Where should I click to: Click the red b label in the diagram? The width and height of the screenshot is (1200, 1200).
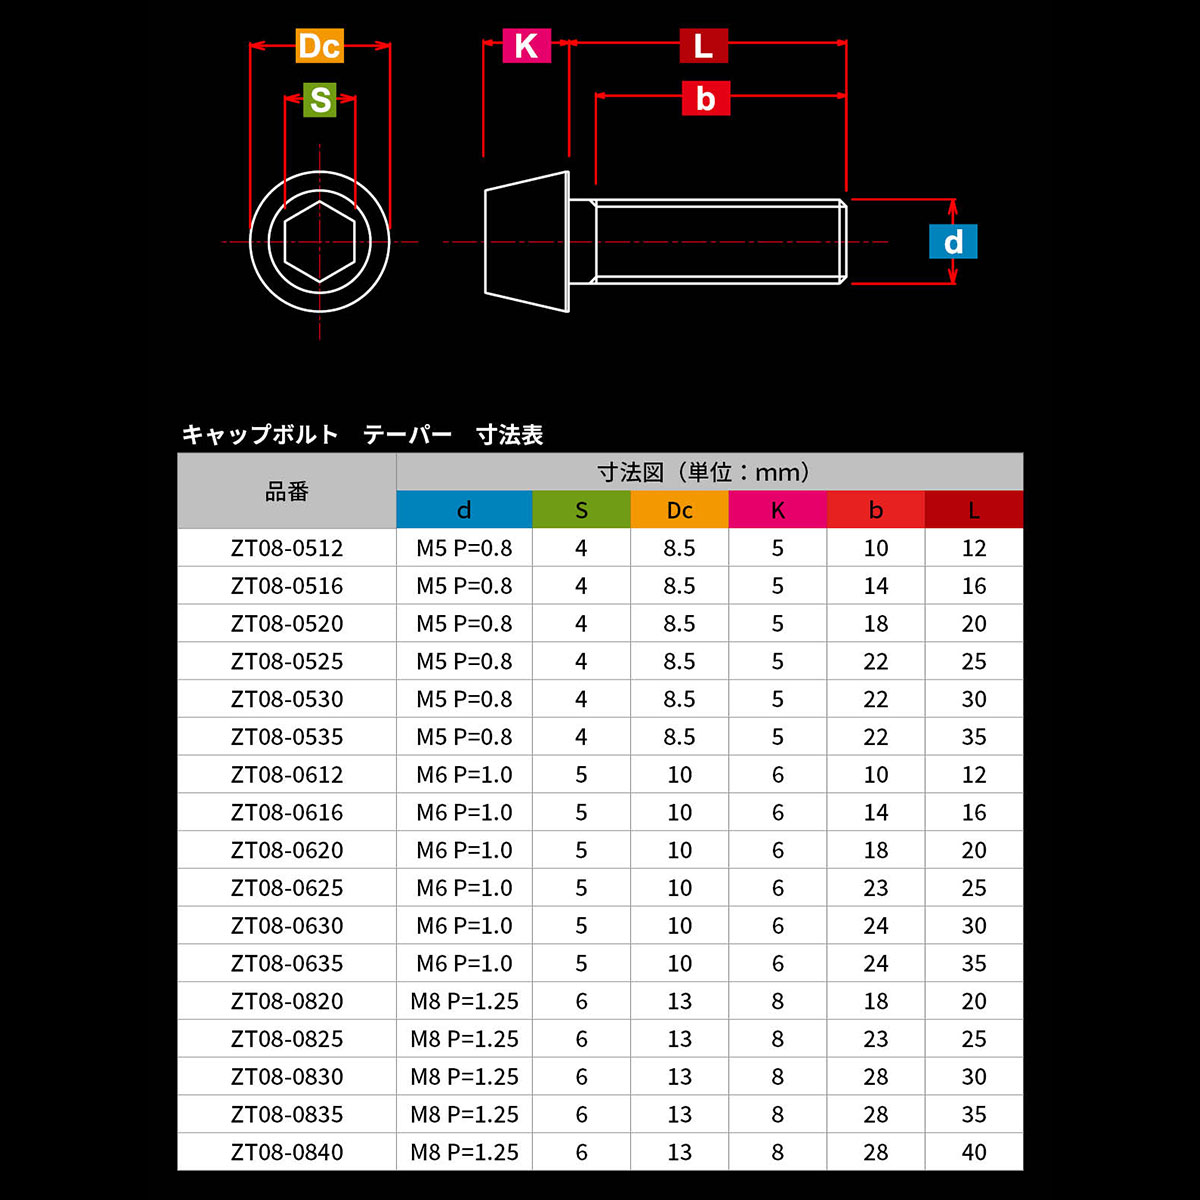click(x=705, y=99)
